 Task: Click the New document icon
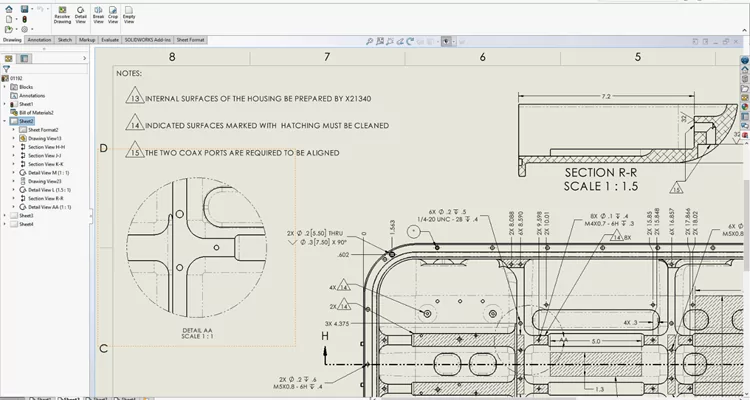[9, 19]
